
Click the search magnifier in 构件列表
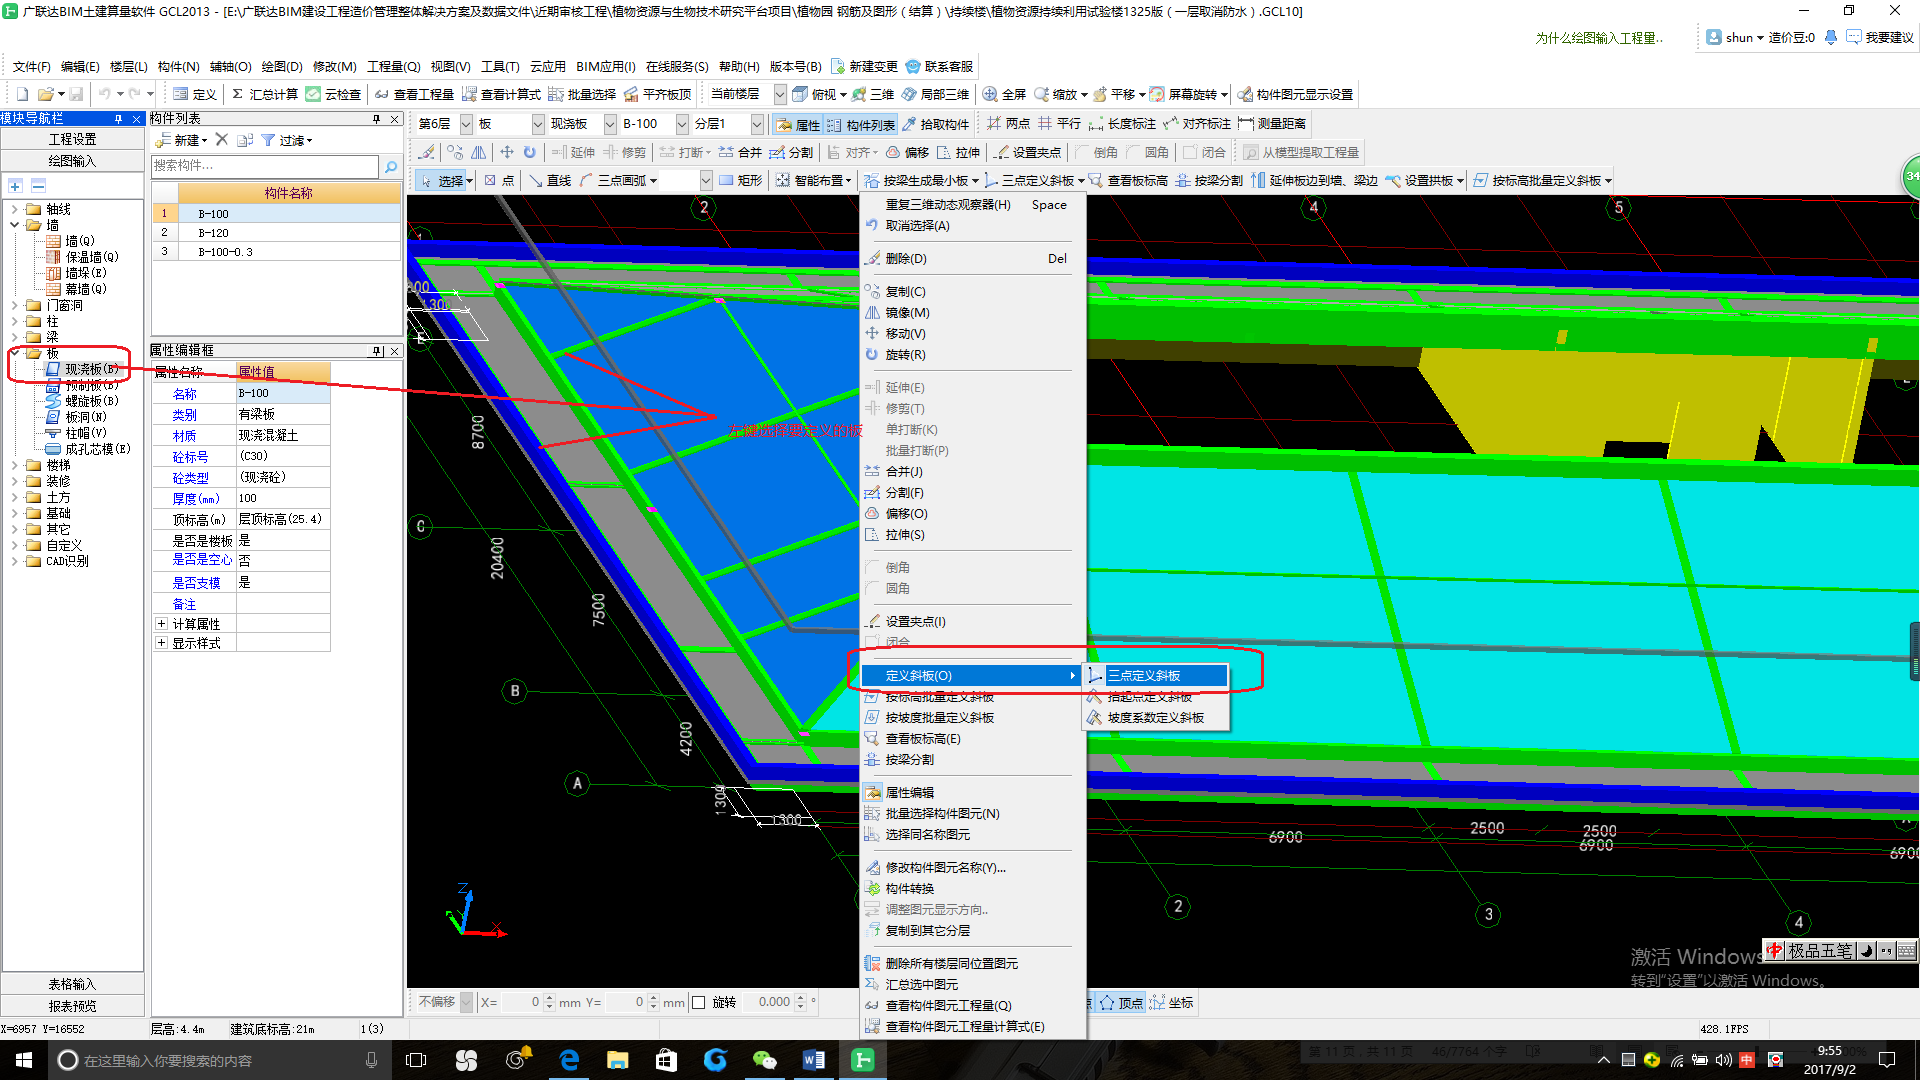tap(391, 166)
